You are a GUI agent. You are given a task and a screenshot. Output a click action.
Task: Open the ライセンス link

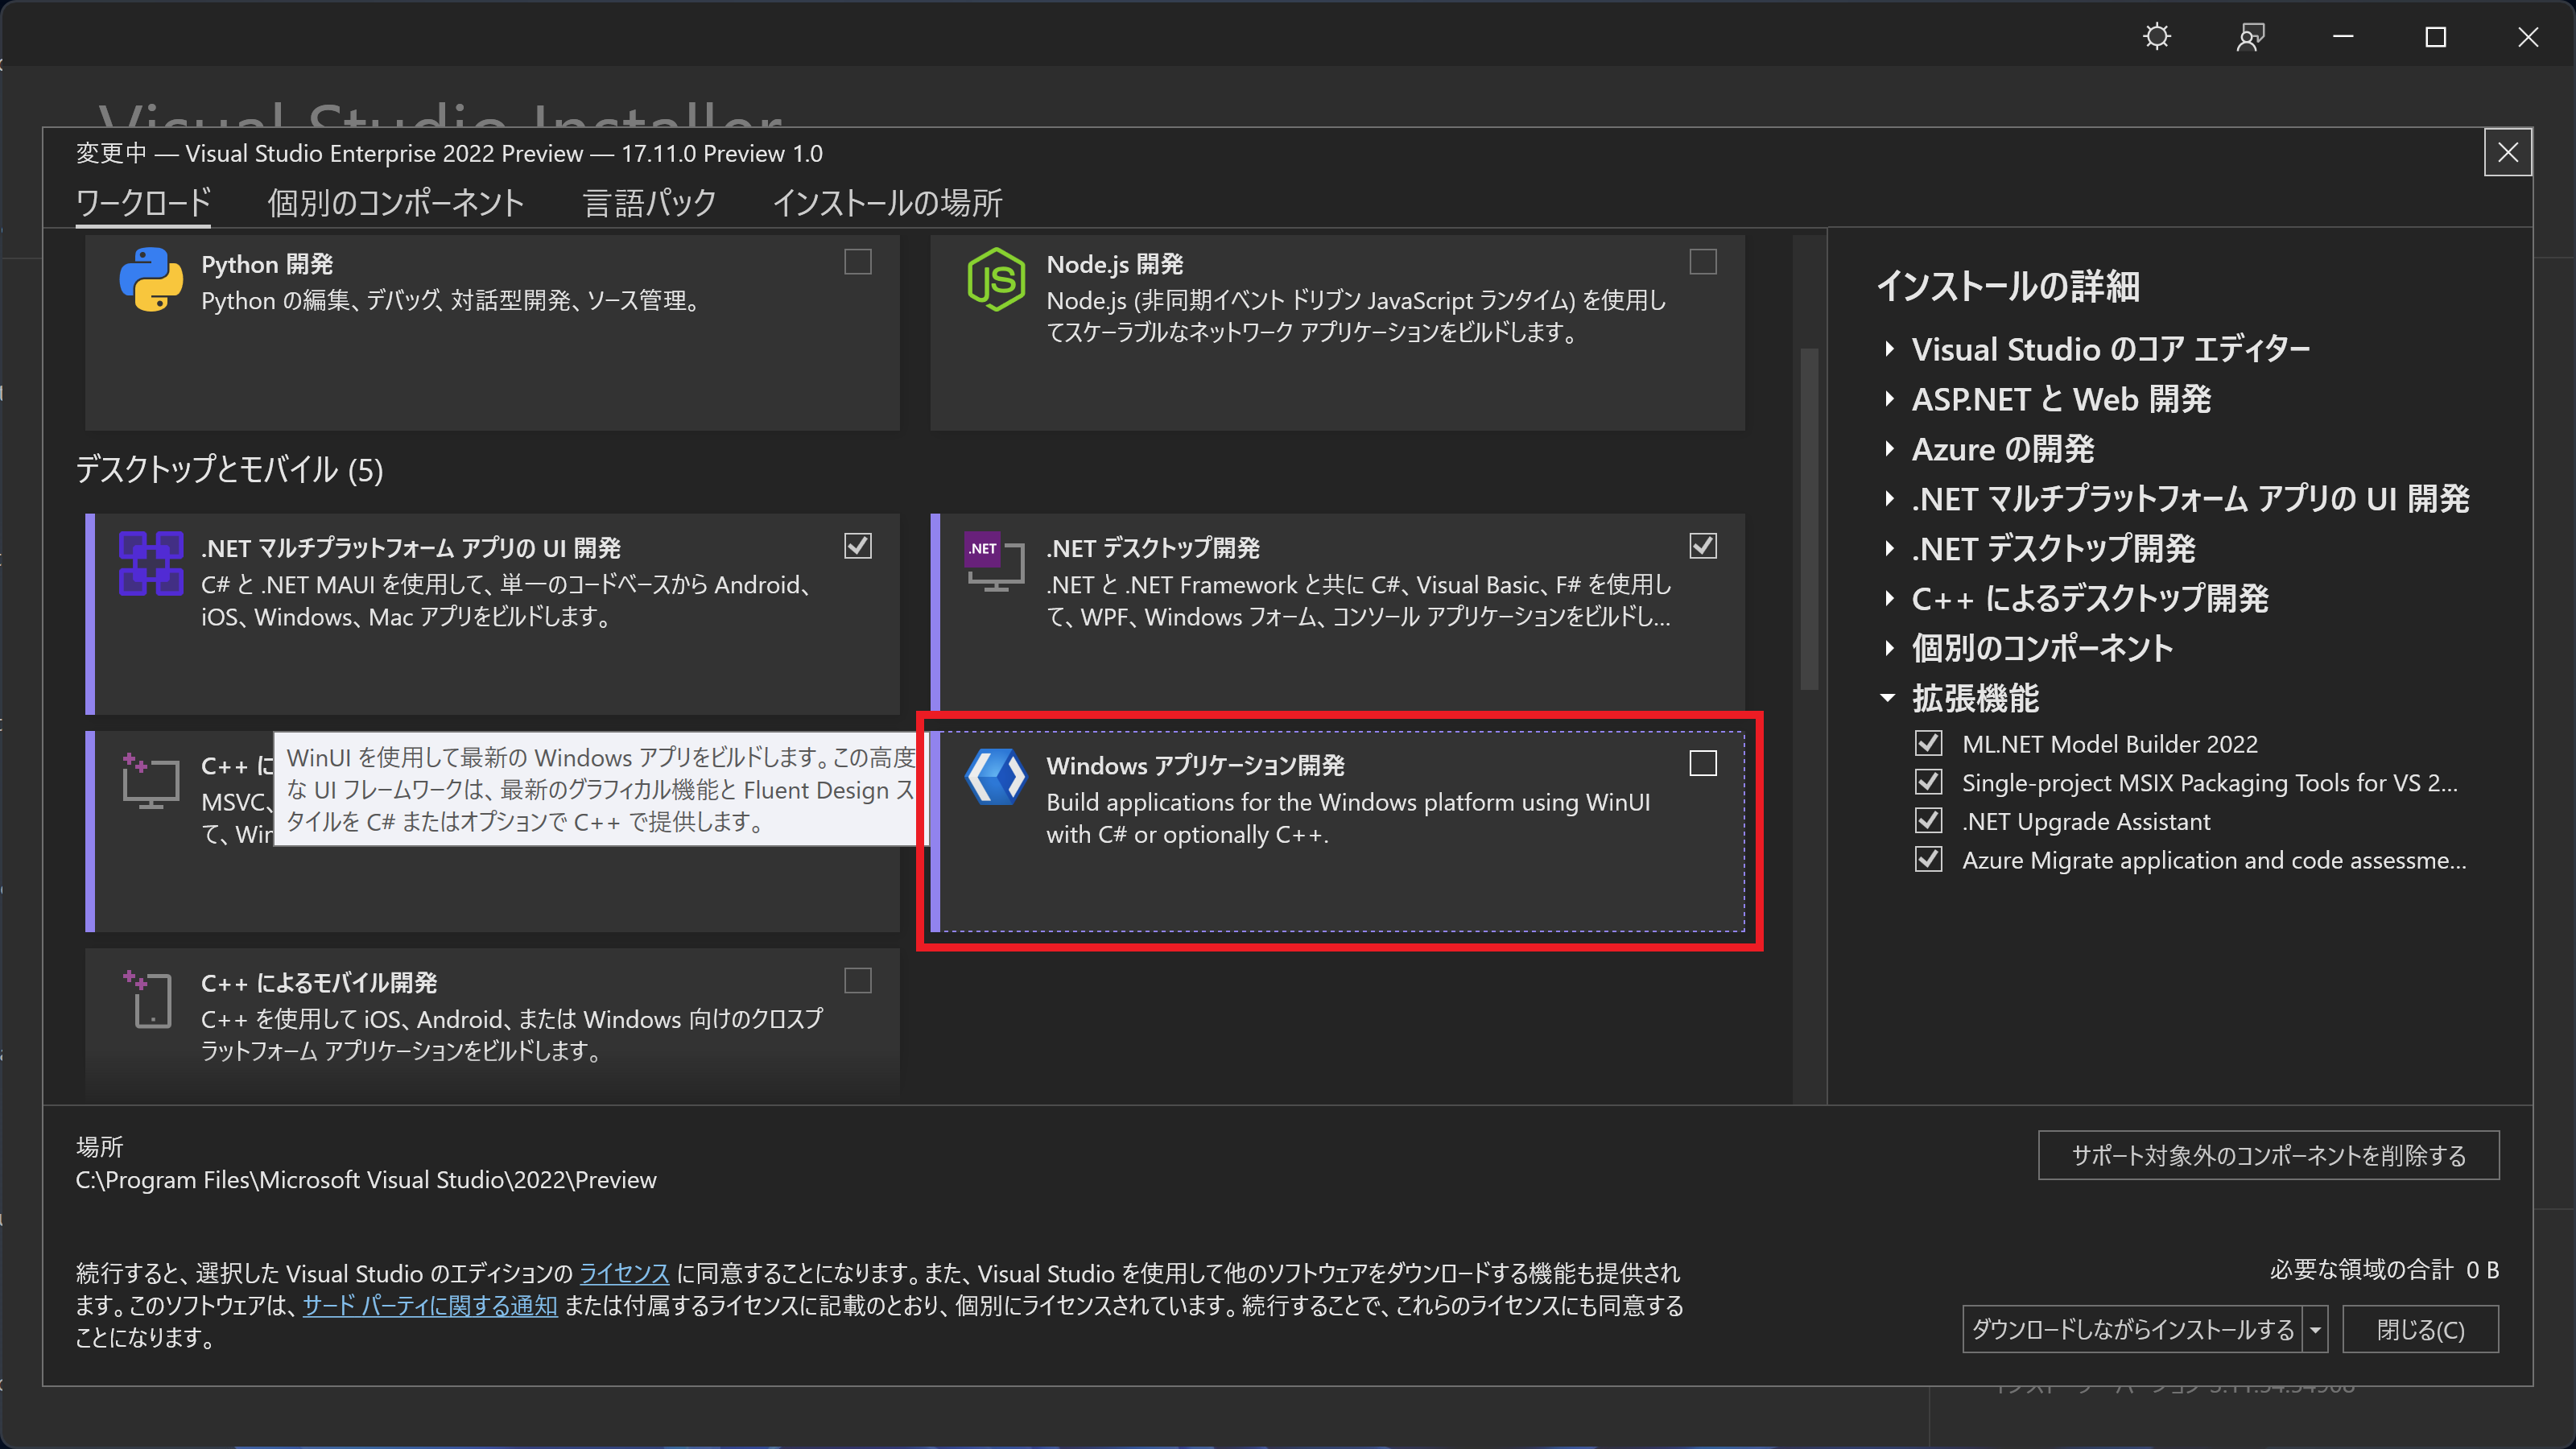[x=624, y=1273]
